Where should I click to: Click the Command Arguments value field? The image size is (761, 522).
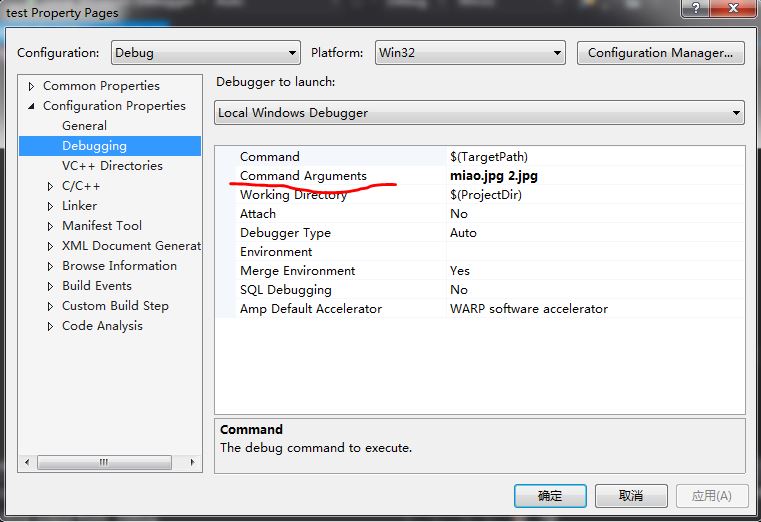click(595, 176)
